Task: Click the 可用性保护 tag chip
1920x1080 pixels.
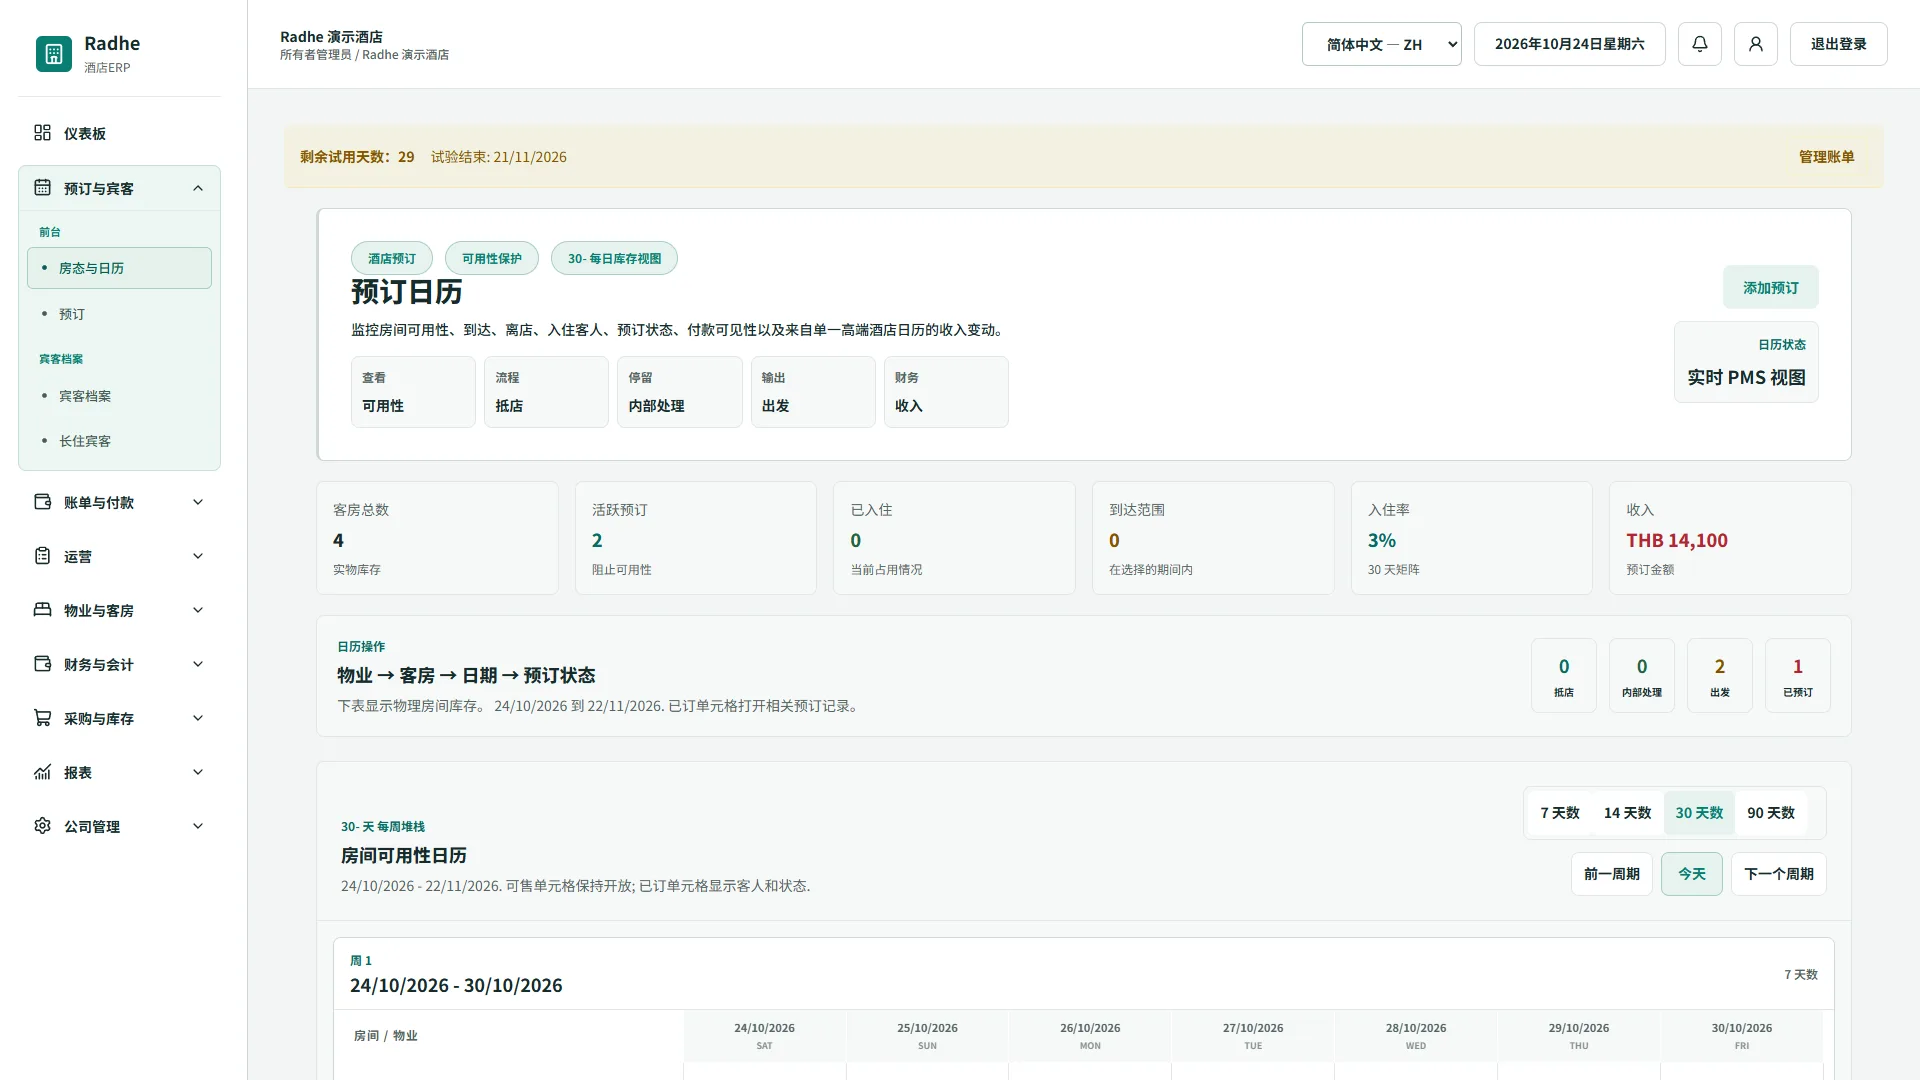Action: tap(491, 258)
